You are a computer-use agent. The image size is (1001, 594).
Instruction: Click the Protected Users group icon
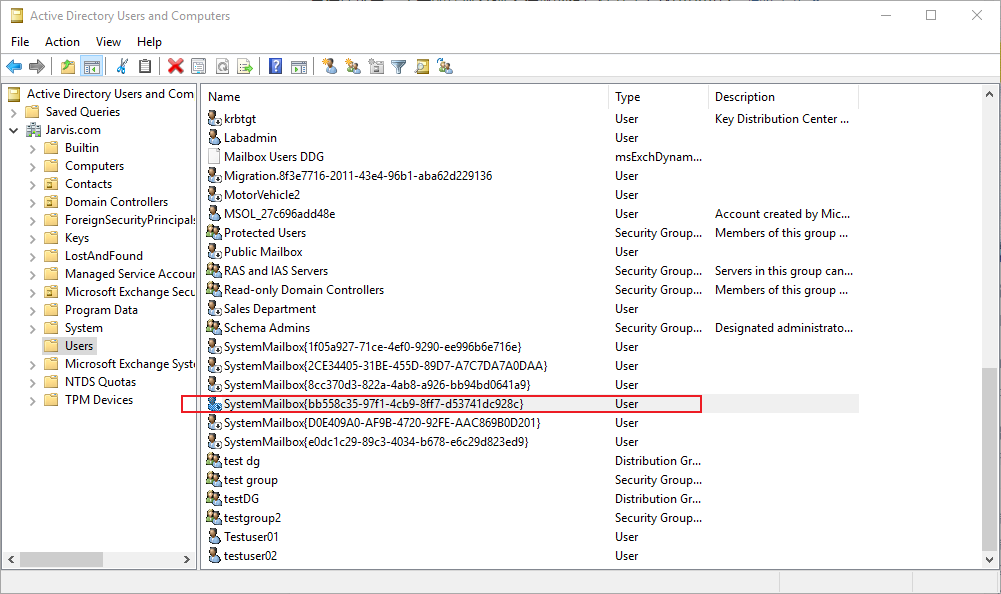pos(214,232)
